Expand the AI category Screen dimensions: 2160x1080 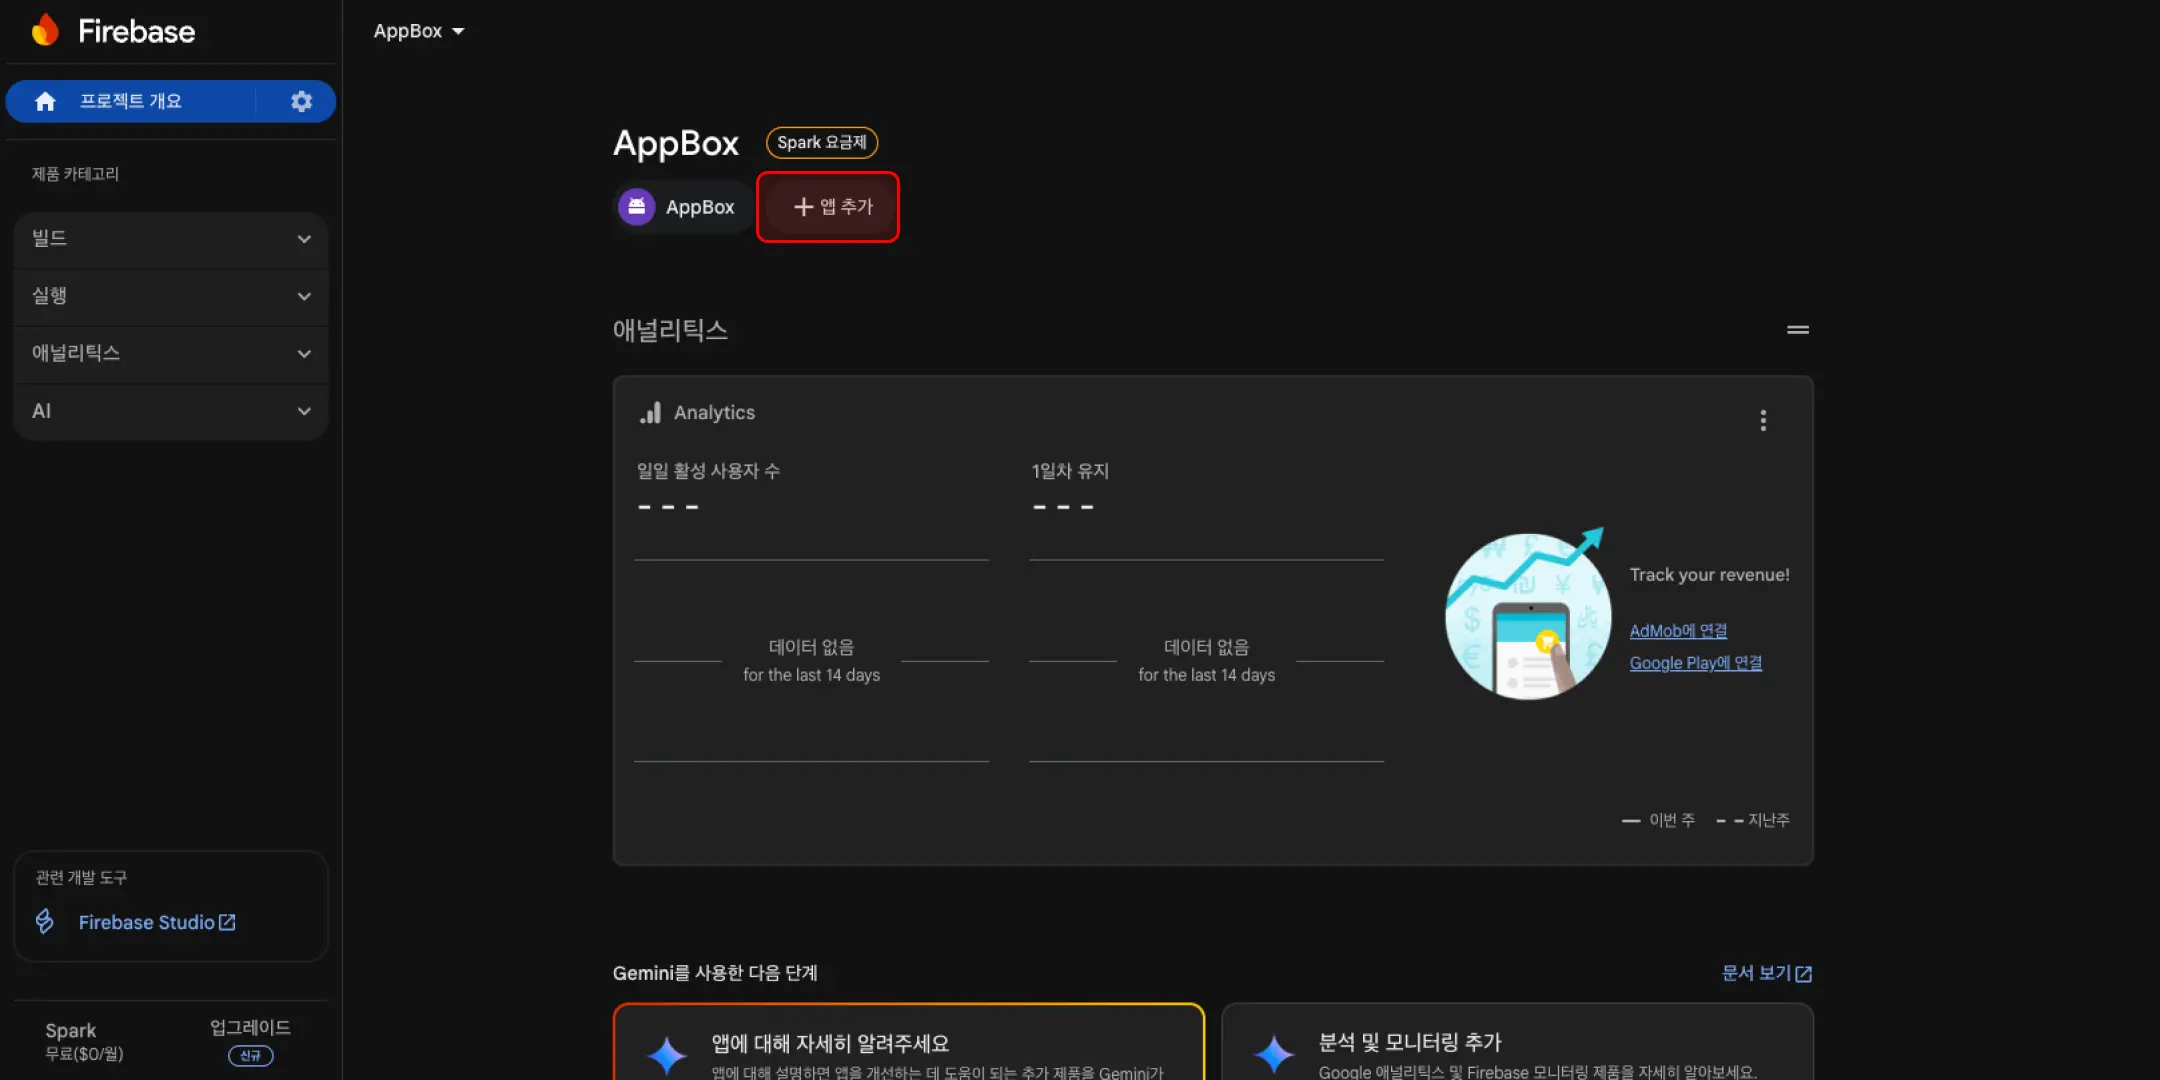(x=171, y=411)
